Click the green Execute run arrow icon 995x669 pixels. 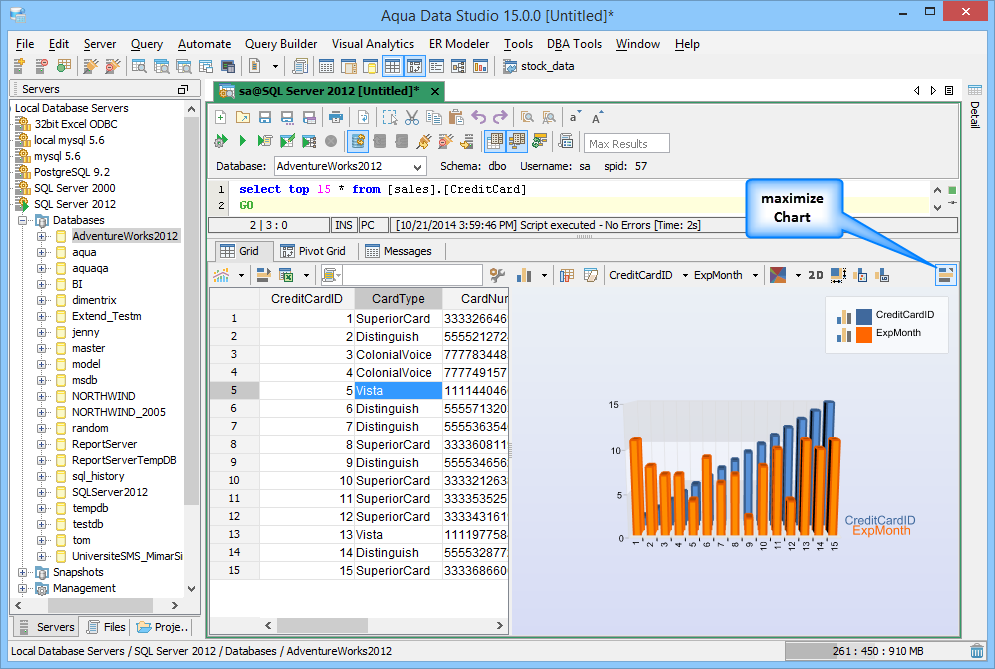[x=242, y=141]
